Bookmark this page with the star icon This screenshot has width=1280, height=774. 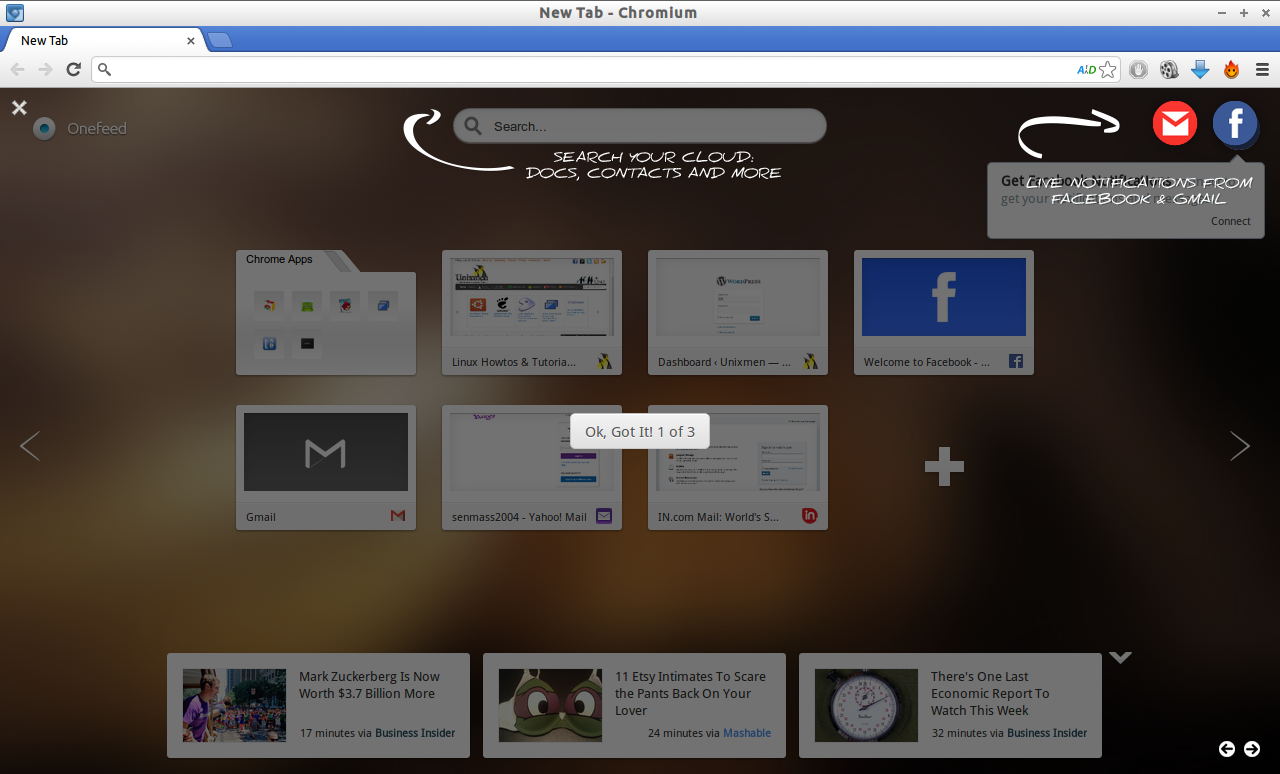[1107, 69]
